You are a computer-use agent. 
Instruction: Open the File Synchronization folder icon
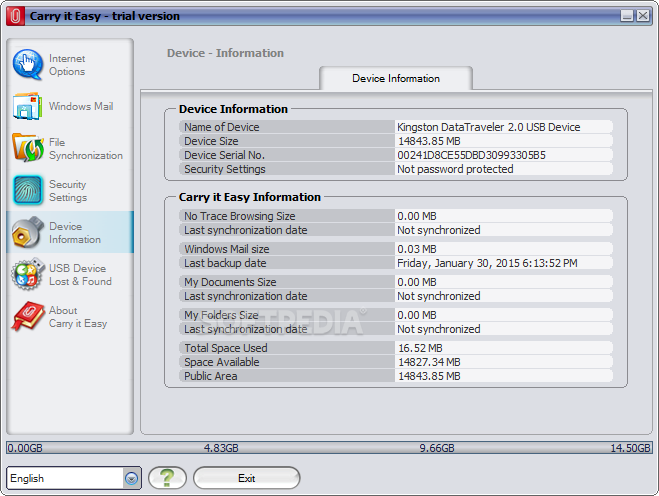point(28,148)
